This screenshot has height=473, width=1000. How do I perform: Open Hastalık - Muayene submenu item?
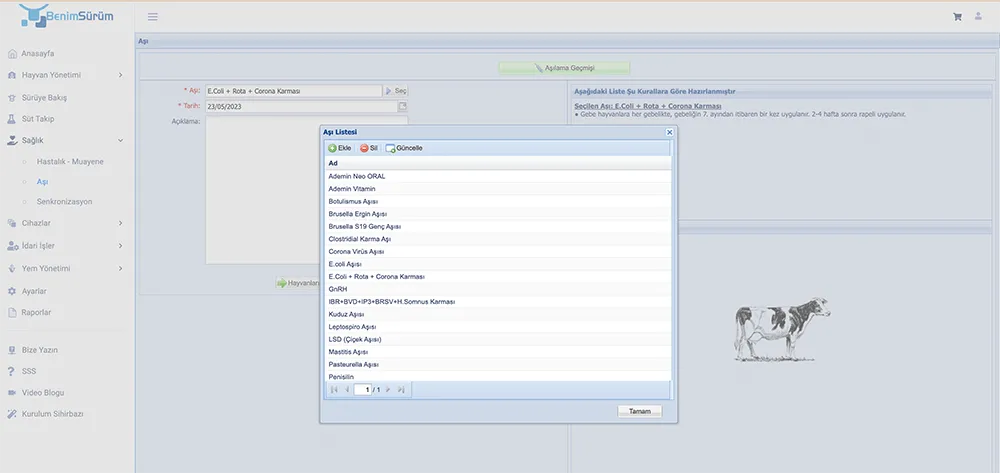pyautogui.click(x=70, y=161)
